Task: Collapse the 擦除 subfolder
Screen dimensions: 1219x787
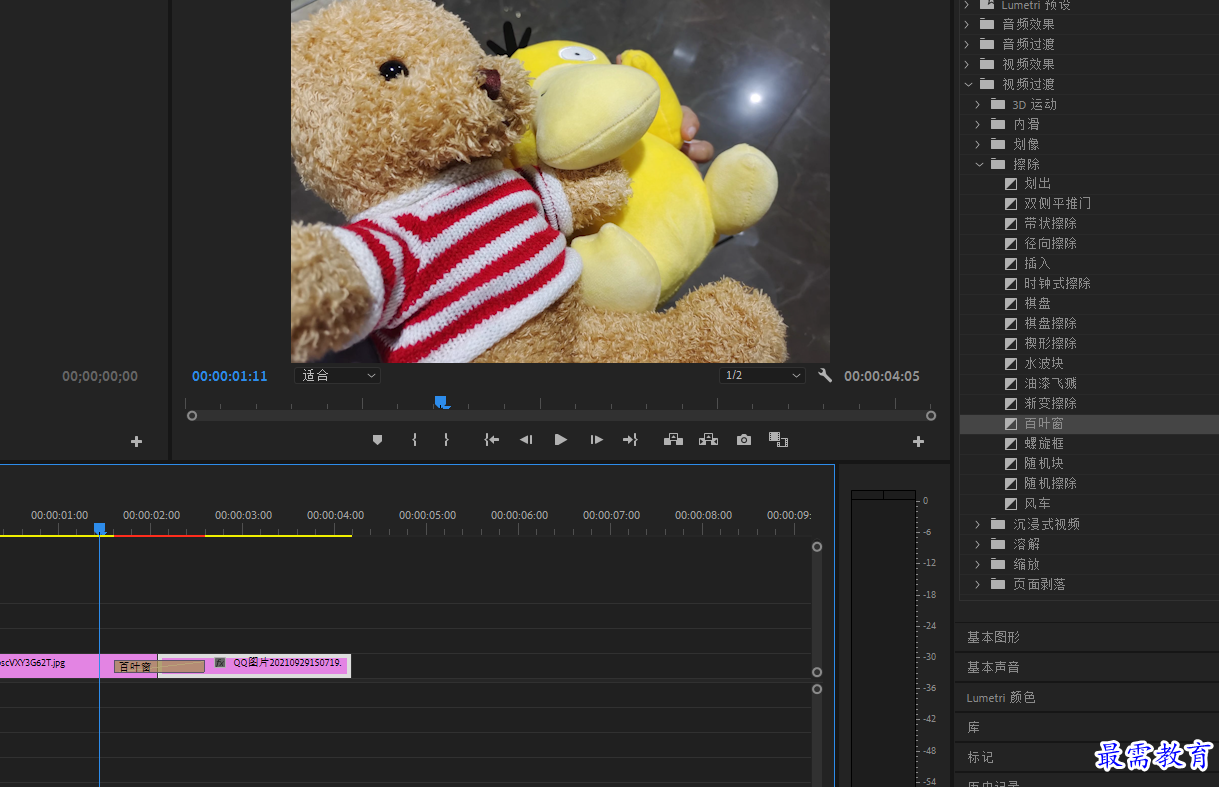Action: click(978, 164)
